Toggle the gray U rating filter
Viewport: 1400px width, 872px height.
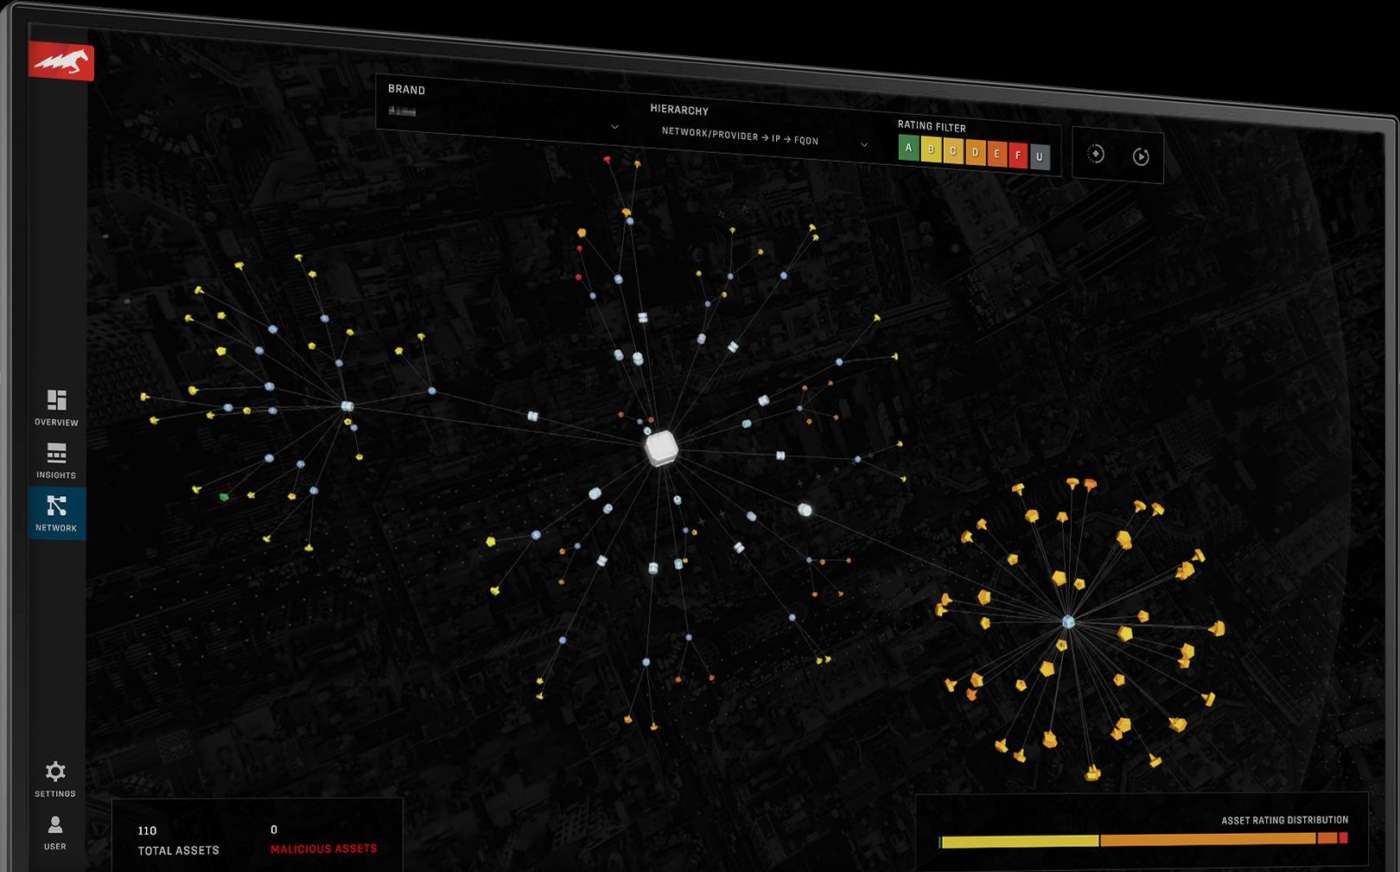pos(1039,157)
